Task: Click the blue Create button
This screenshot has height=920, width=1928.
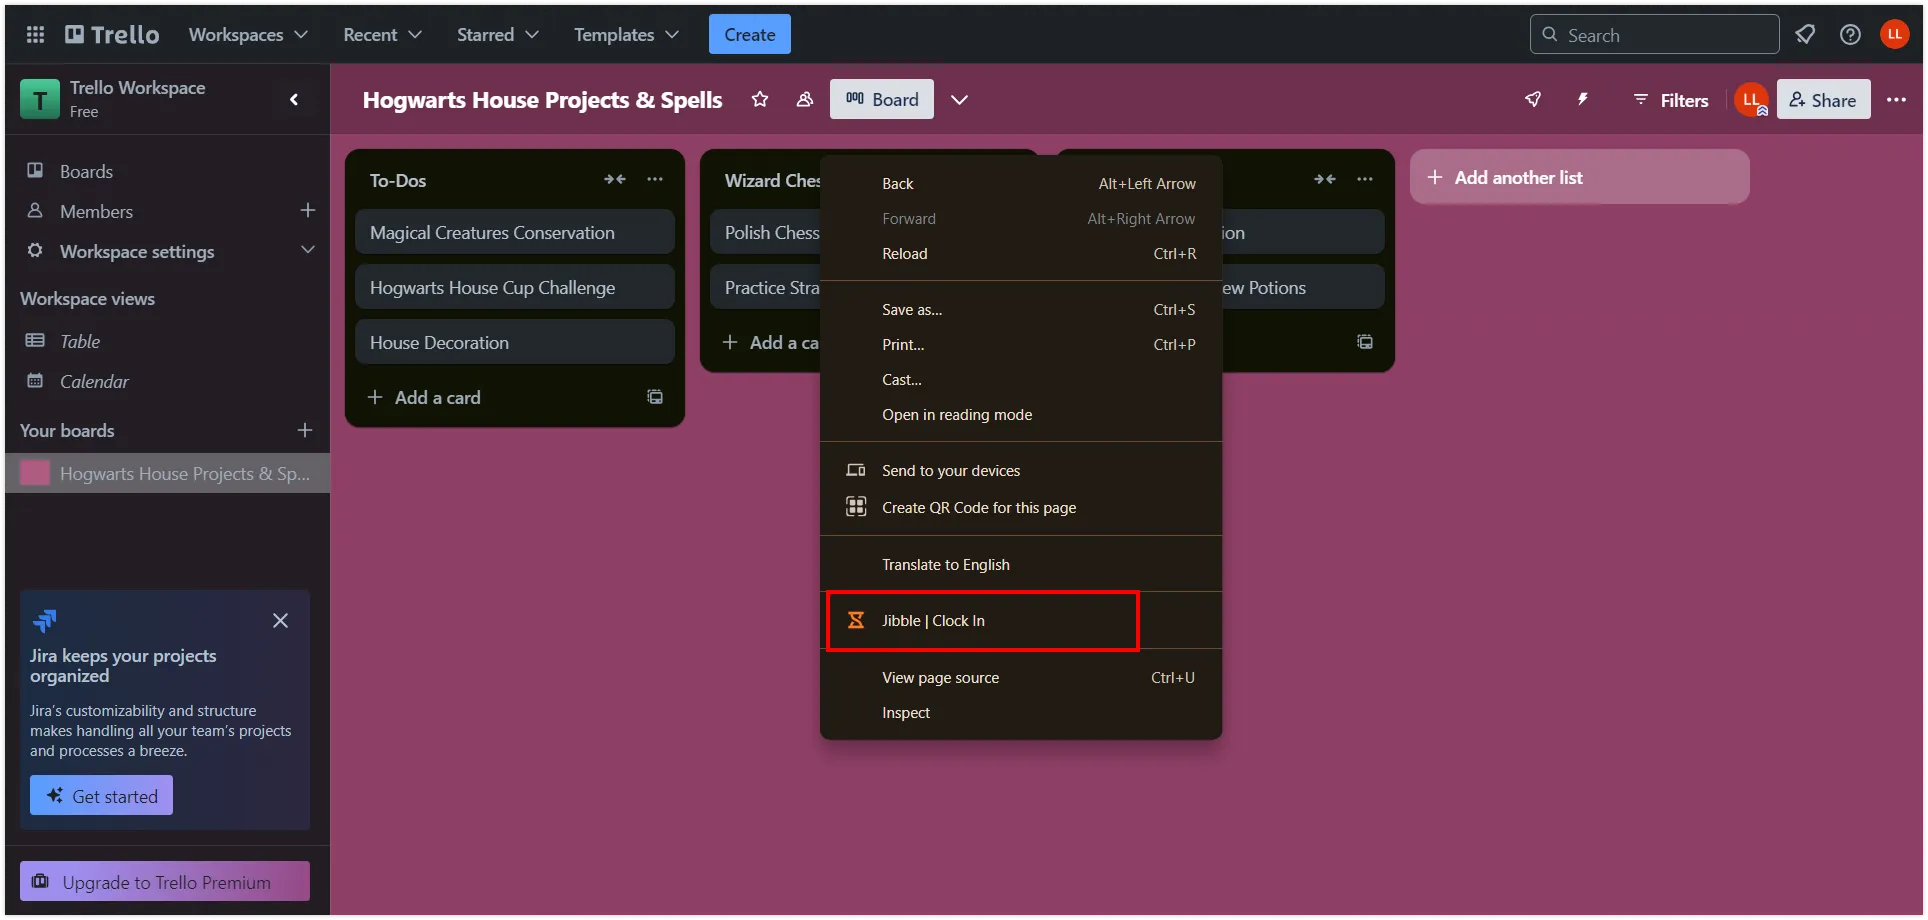Action: coord(749,34)
